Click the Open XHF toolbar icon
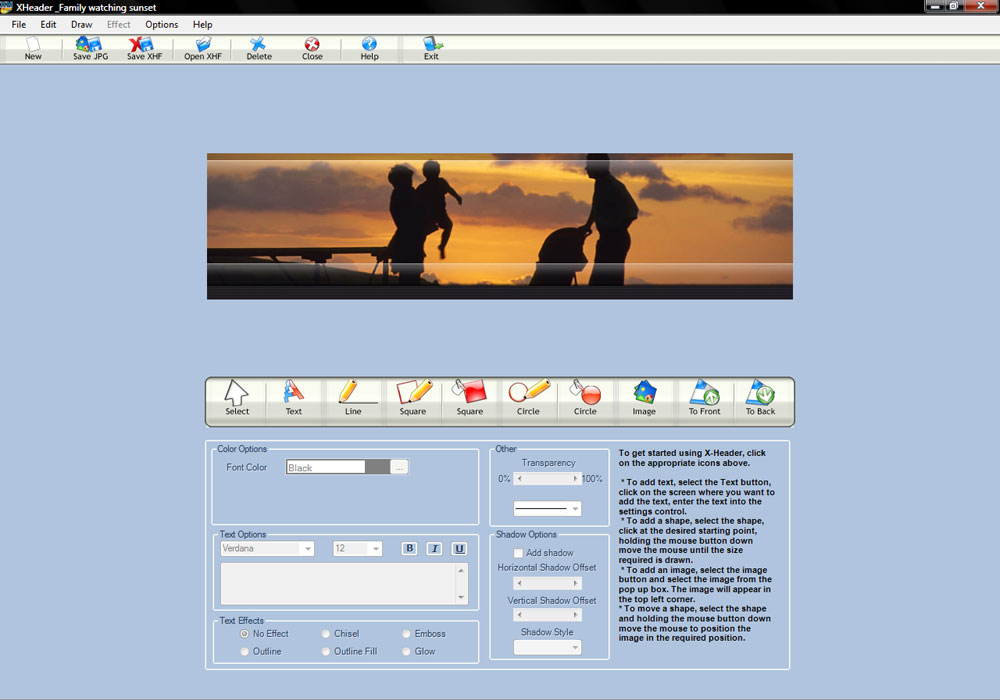This screenshot has height=700, width=1000. point(203,48)
